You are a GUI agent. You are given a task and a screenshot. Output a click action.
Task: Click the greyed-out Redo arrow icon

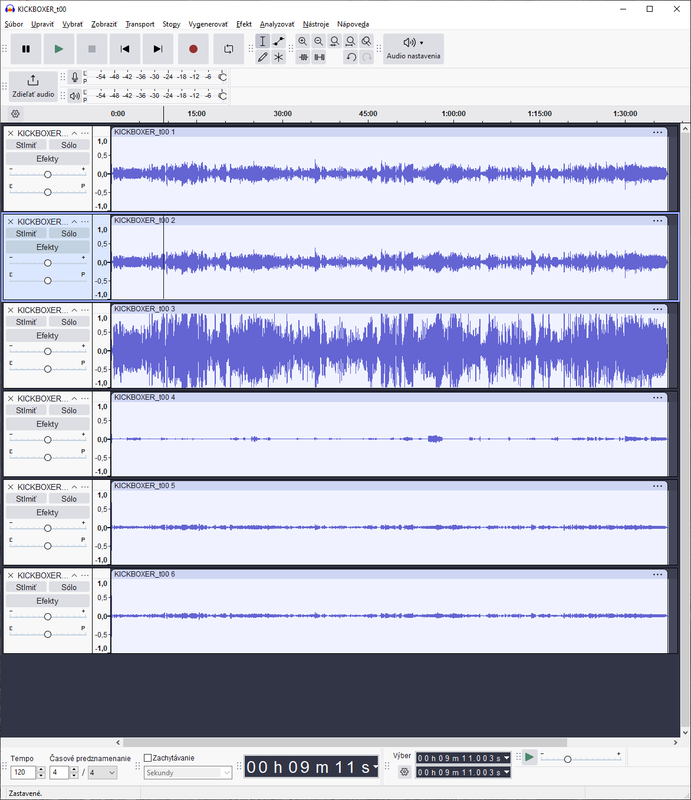pyautogui.click(x=366, y=57)
